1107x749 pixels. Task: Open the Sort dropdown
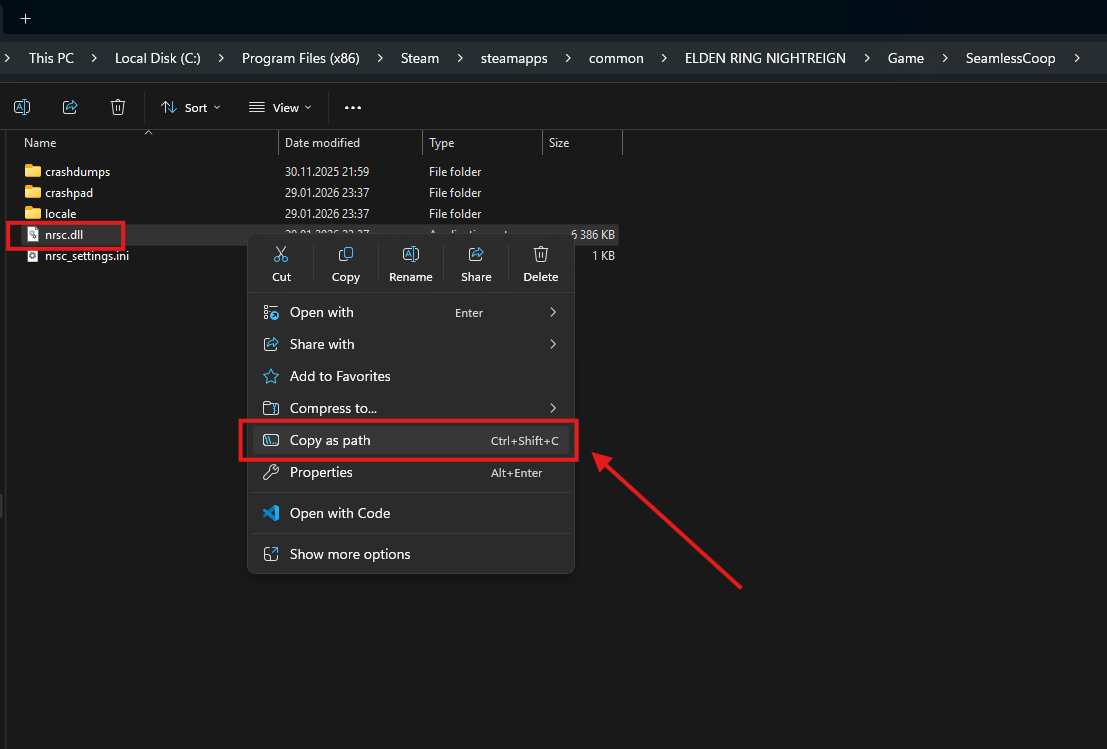point(191,107)
